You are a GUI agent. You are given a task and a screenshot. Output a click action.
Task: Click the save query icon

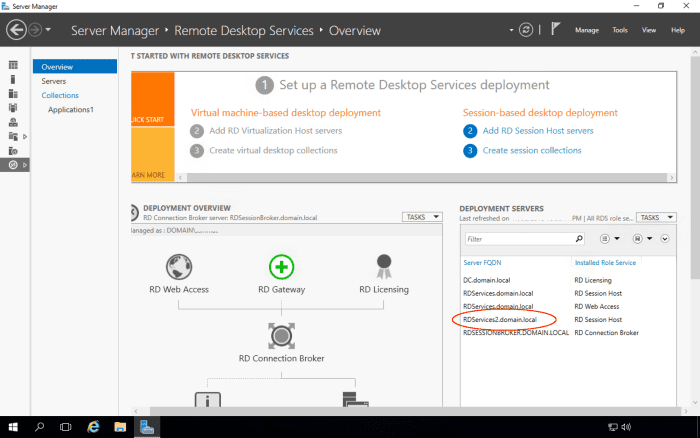pos(637,239)
